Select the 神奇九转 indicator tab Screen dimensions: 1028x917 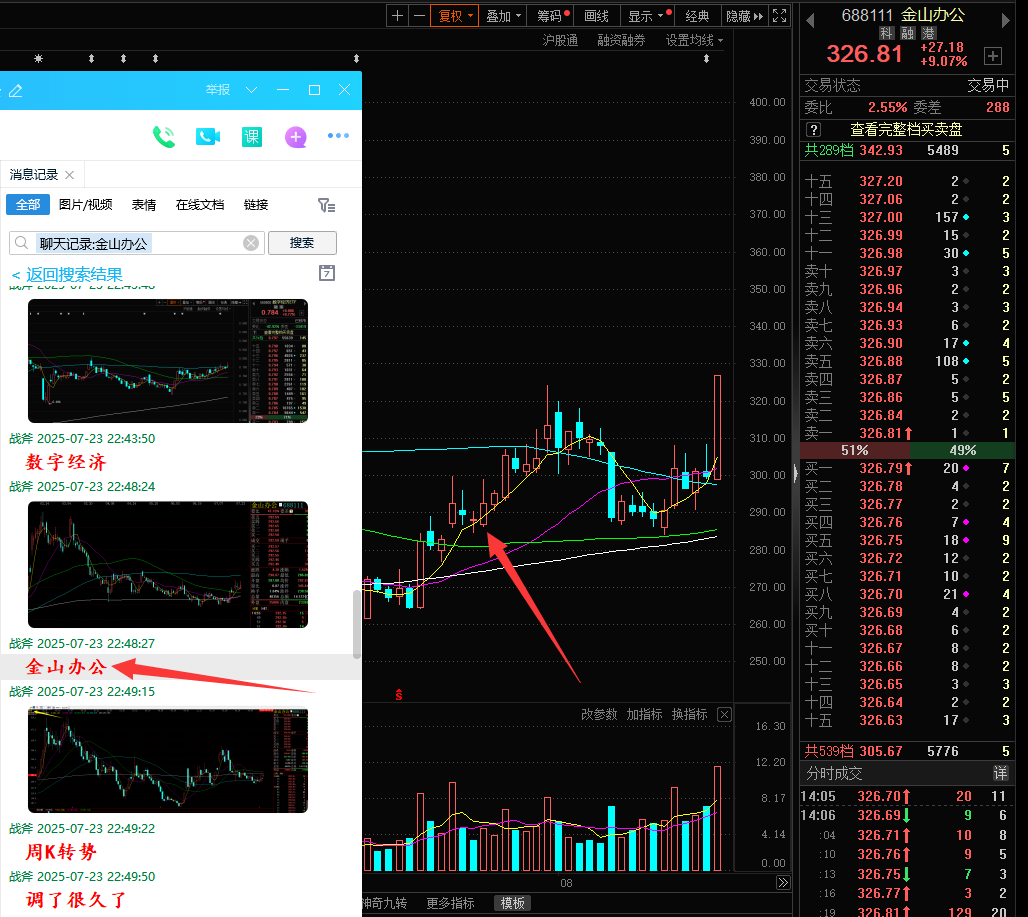coord(385,903)
